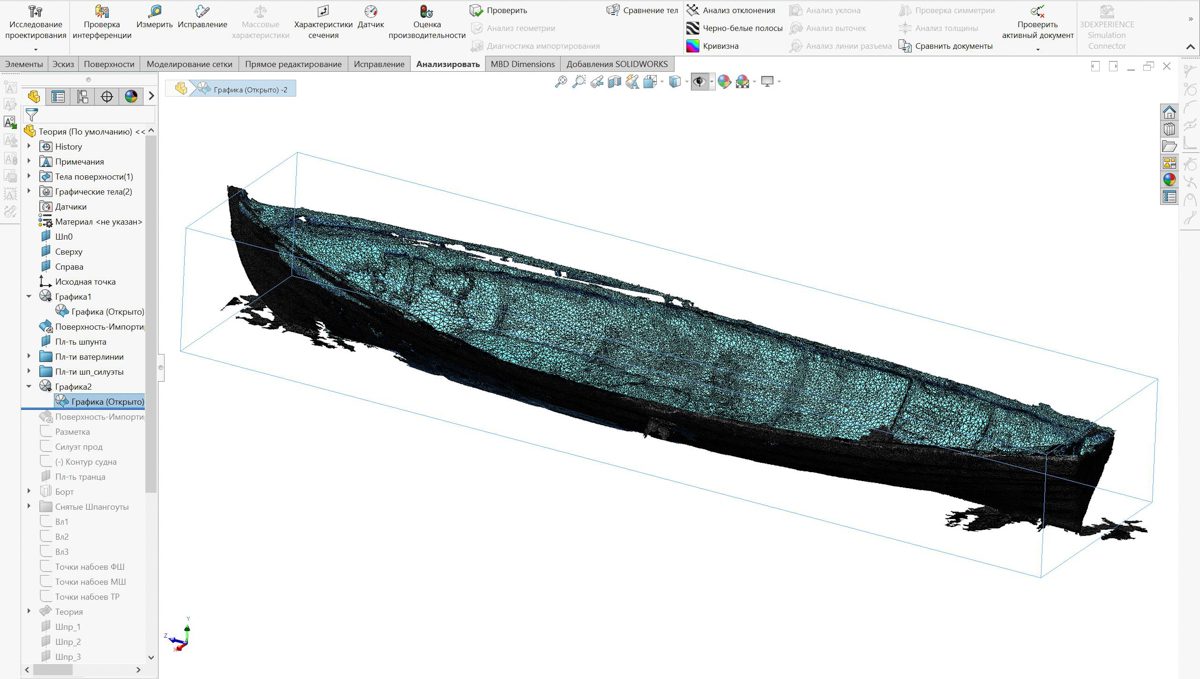Image resolution: width=1200 pixels, height=679 pixels.
Task: Click the Проверить button
Action: (498, 10)
